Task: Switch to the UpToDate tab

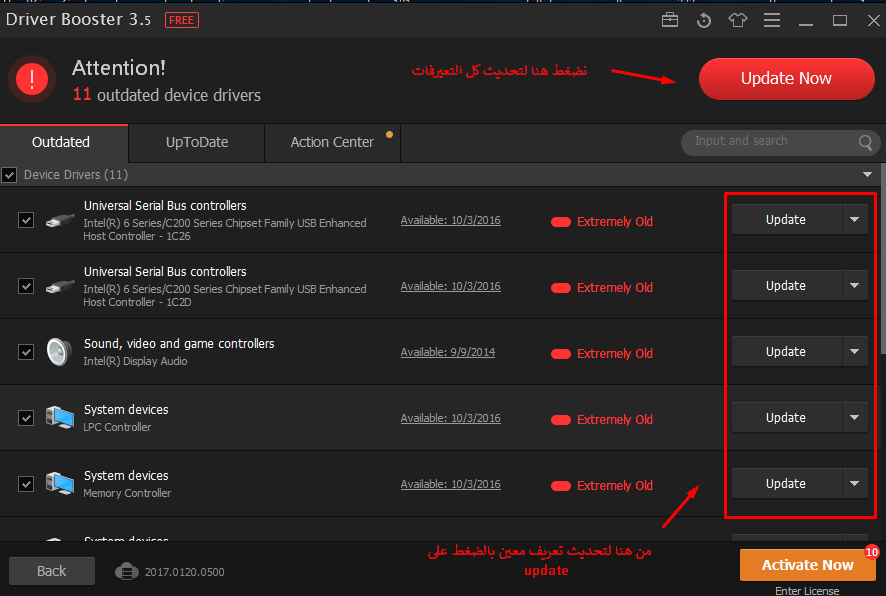Action: [197, 142]
